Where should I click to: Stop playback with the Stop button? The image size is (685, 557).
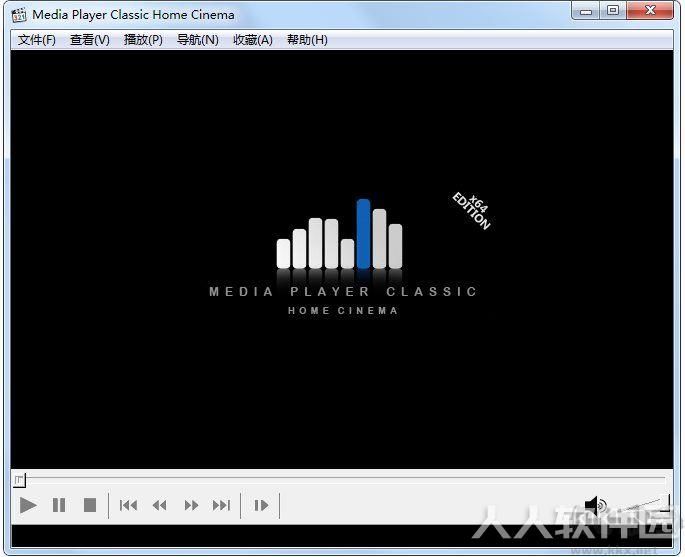point(90,505)
